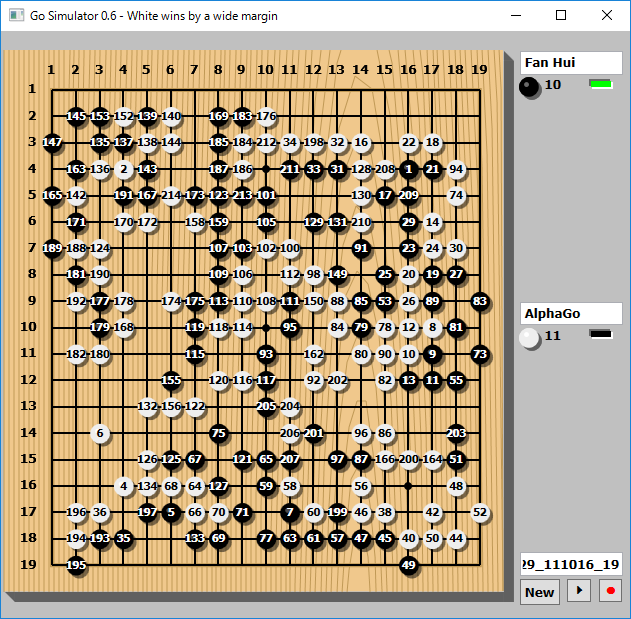The image size is (631, 619).
Task: Click black stone numbered 83
Action: point(480,301)
